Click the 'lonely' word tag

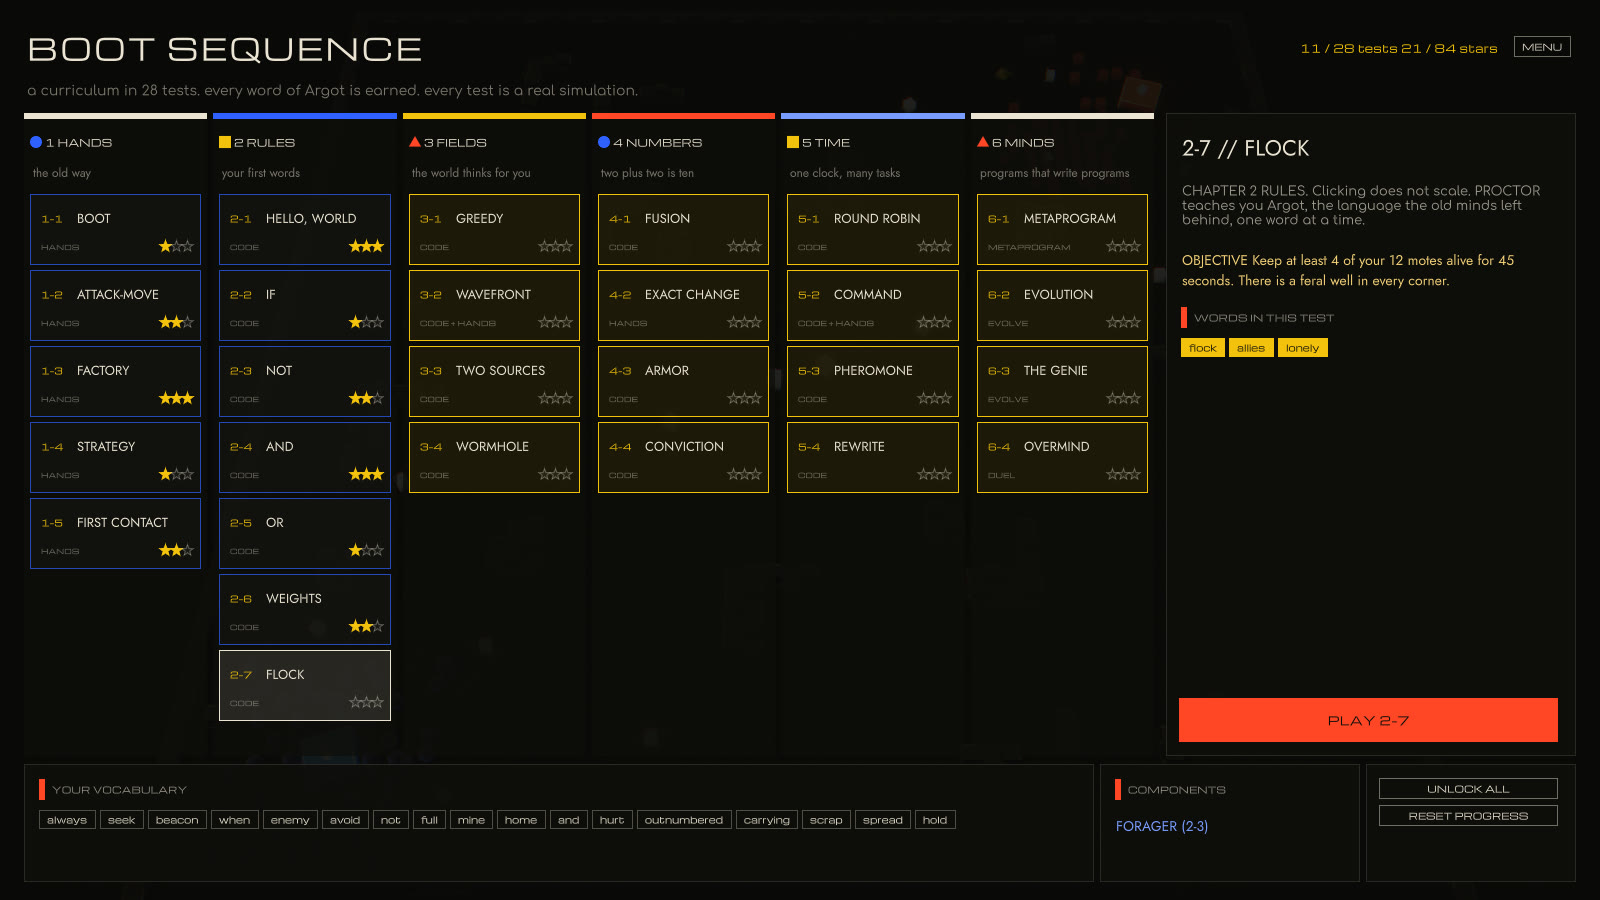[x=1302, y=348]
